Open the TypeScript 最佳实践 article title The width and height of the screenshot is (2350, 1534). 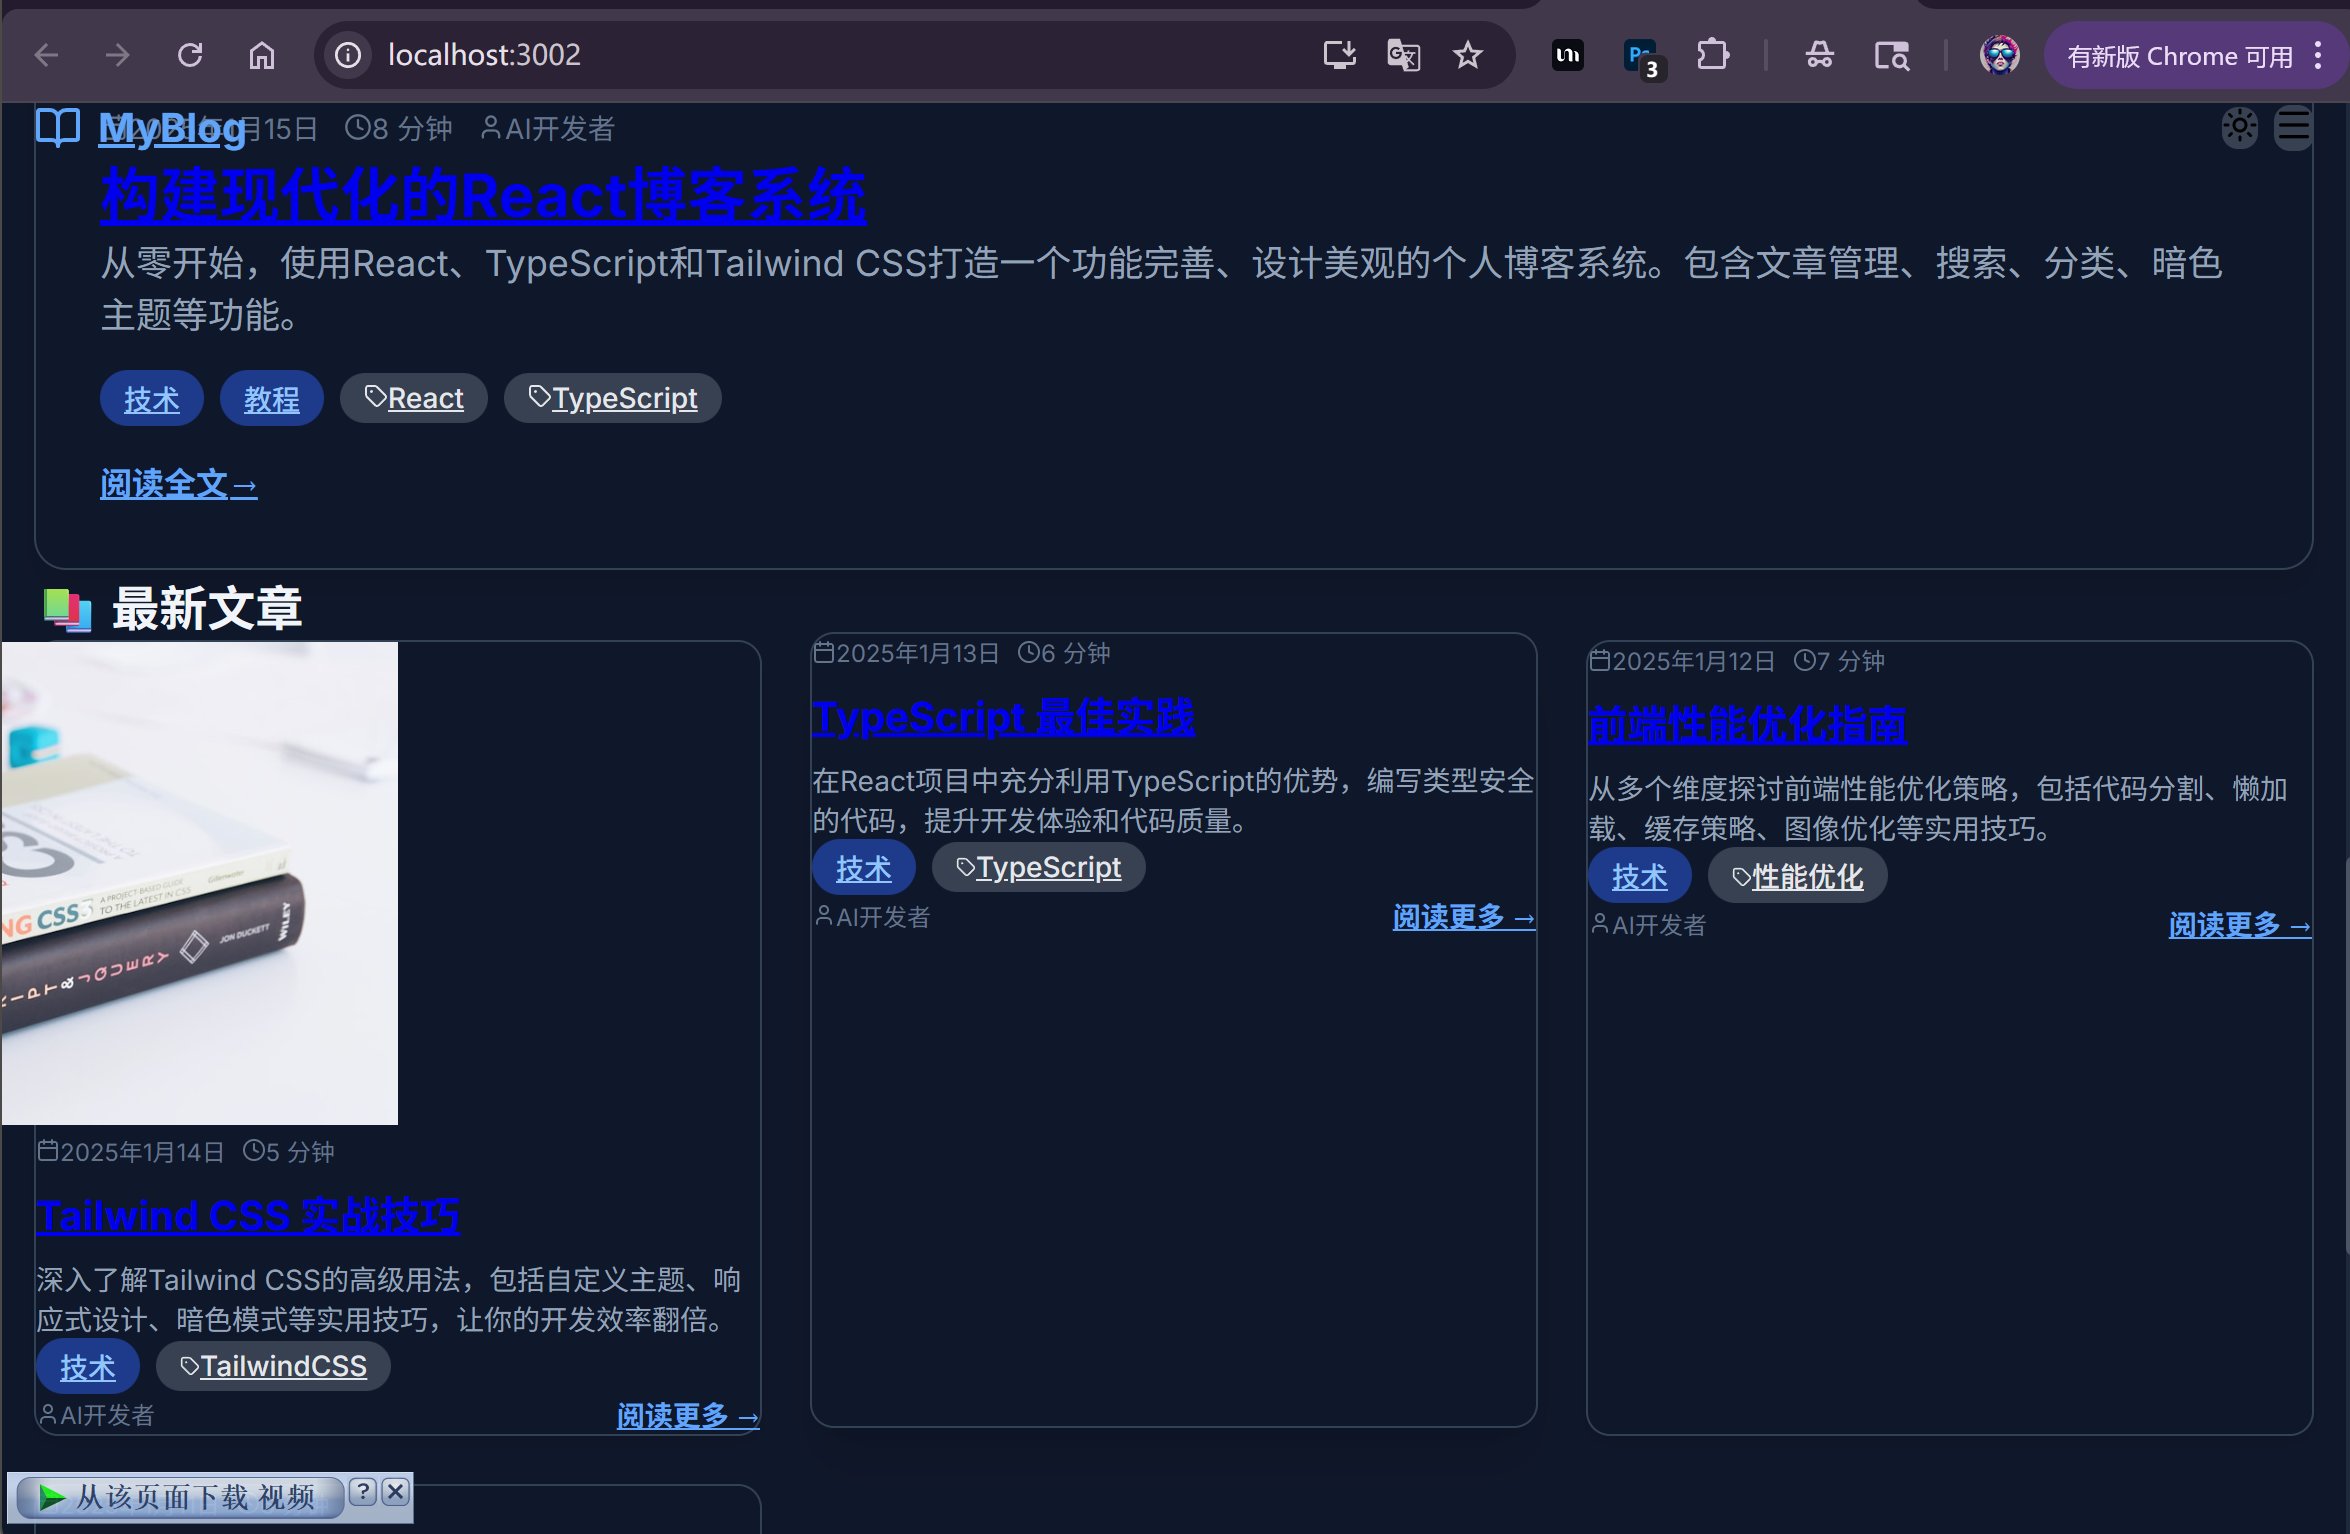pos(1003,718)
